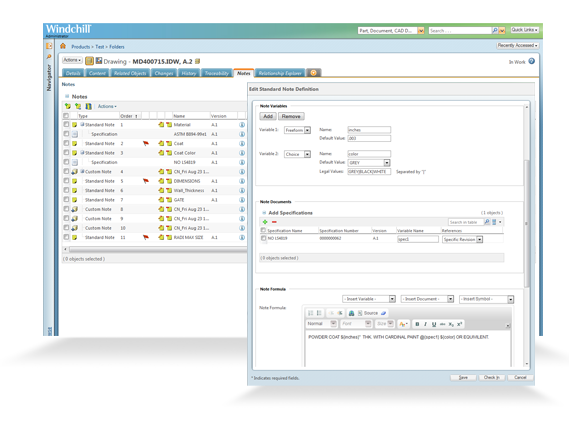Click red minus remove specification icon

(274, 222)
